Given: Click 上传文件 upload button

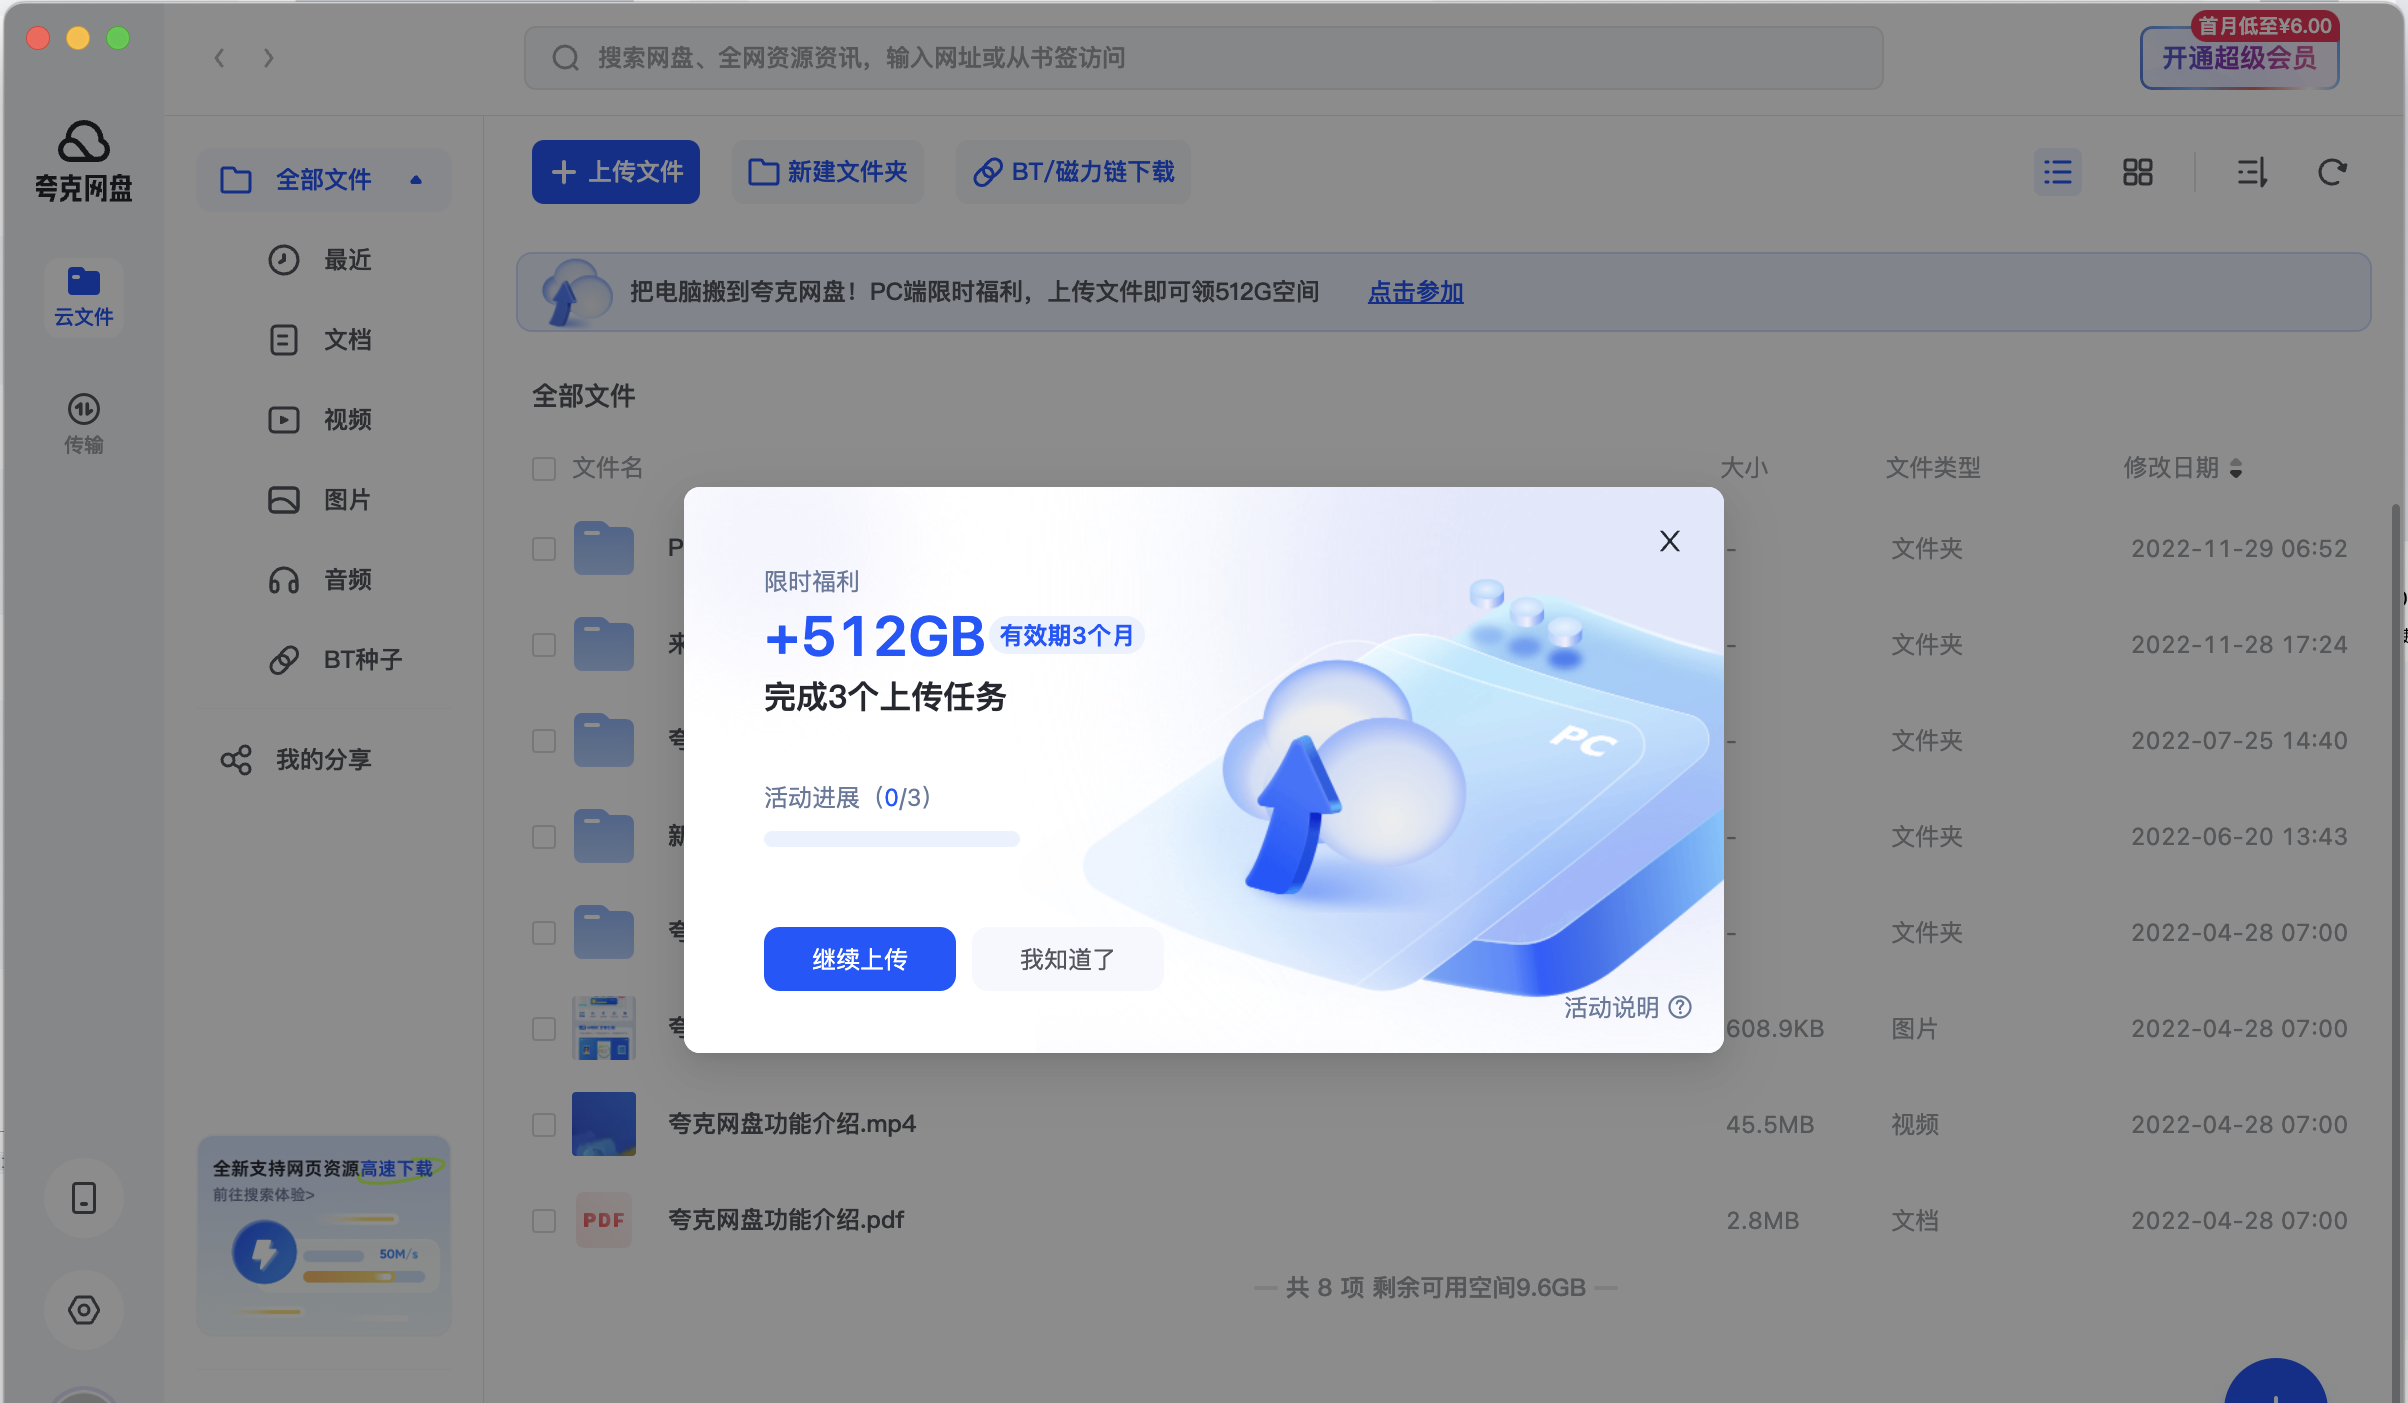Looking at the screenshot, I should point(616,172).
